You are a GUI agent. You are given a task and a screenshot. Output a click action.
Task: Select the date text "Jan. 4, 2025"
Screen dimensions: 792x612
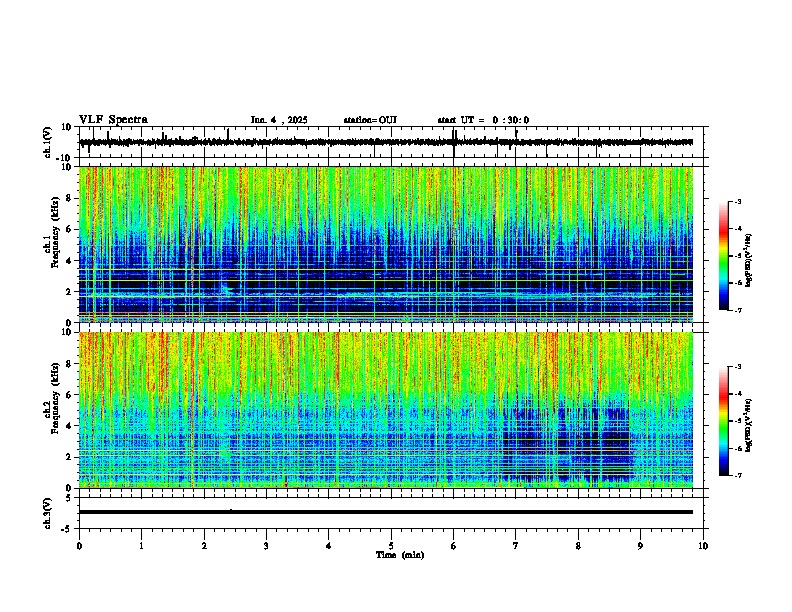click(279, 120)
